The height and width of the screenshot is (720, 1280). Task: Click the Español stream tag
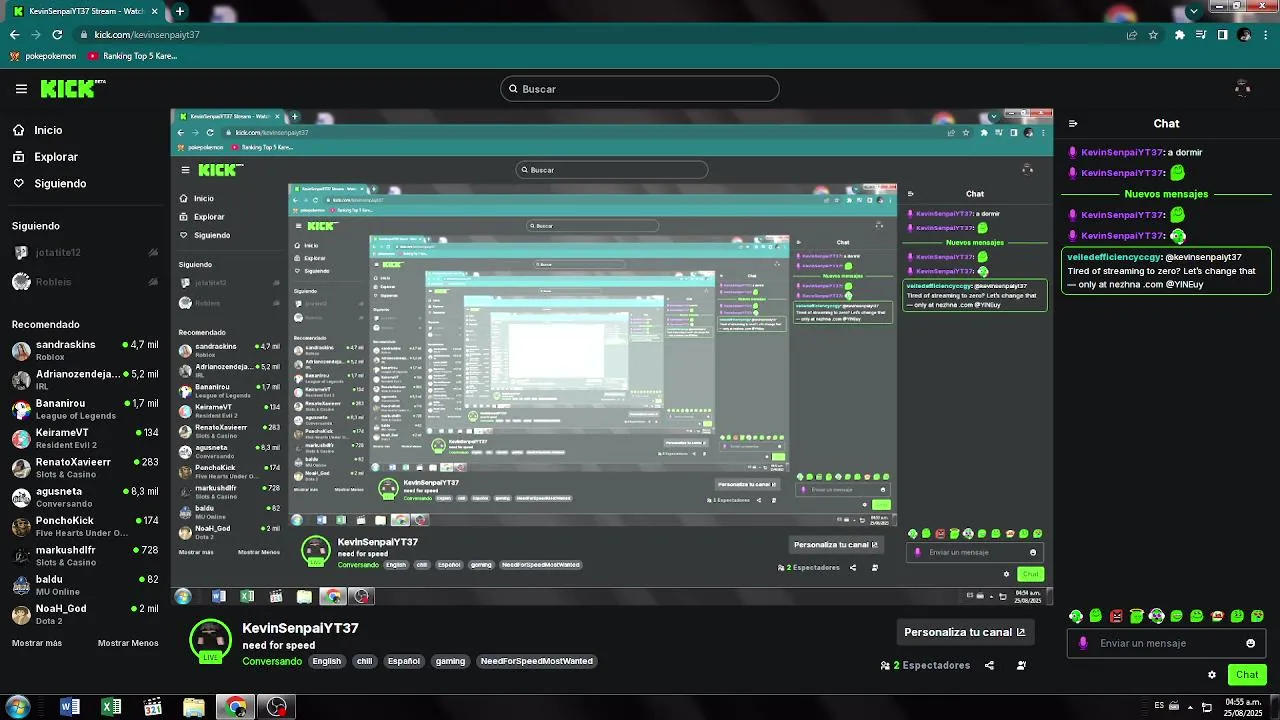(x=404, y=661)
